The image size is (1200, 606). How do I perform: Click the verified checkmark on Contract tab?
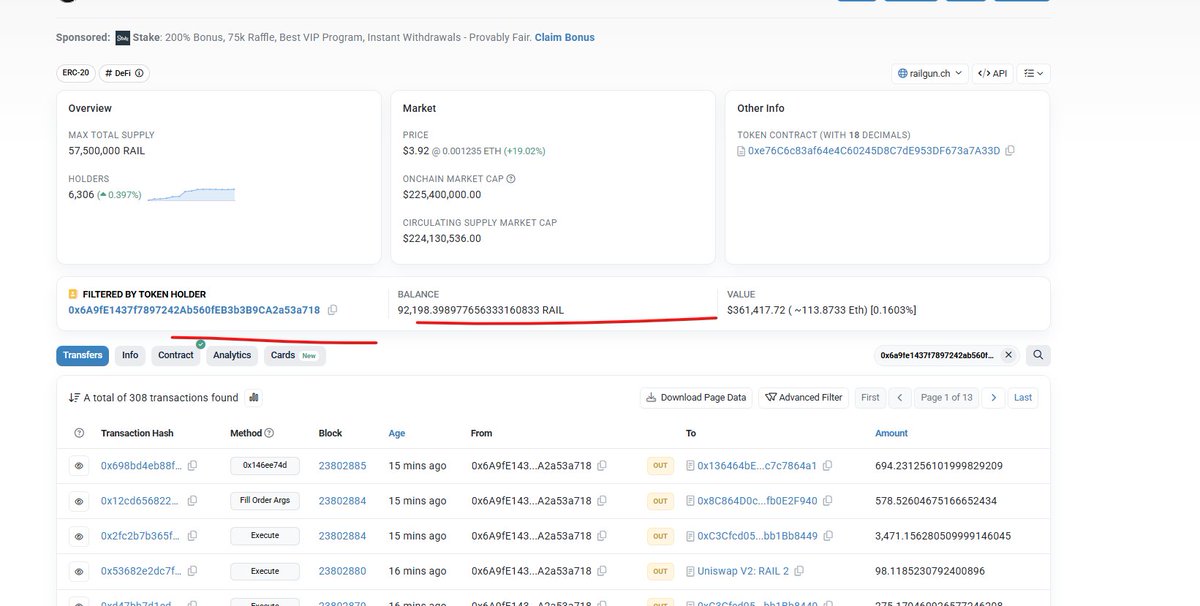click(x=199, y=343)
